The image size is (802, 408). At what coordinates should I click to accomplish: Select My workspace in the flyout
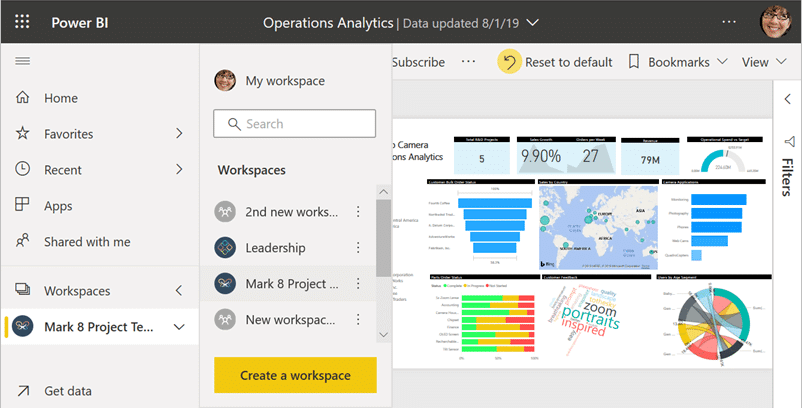(x=284, y=81)
